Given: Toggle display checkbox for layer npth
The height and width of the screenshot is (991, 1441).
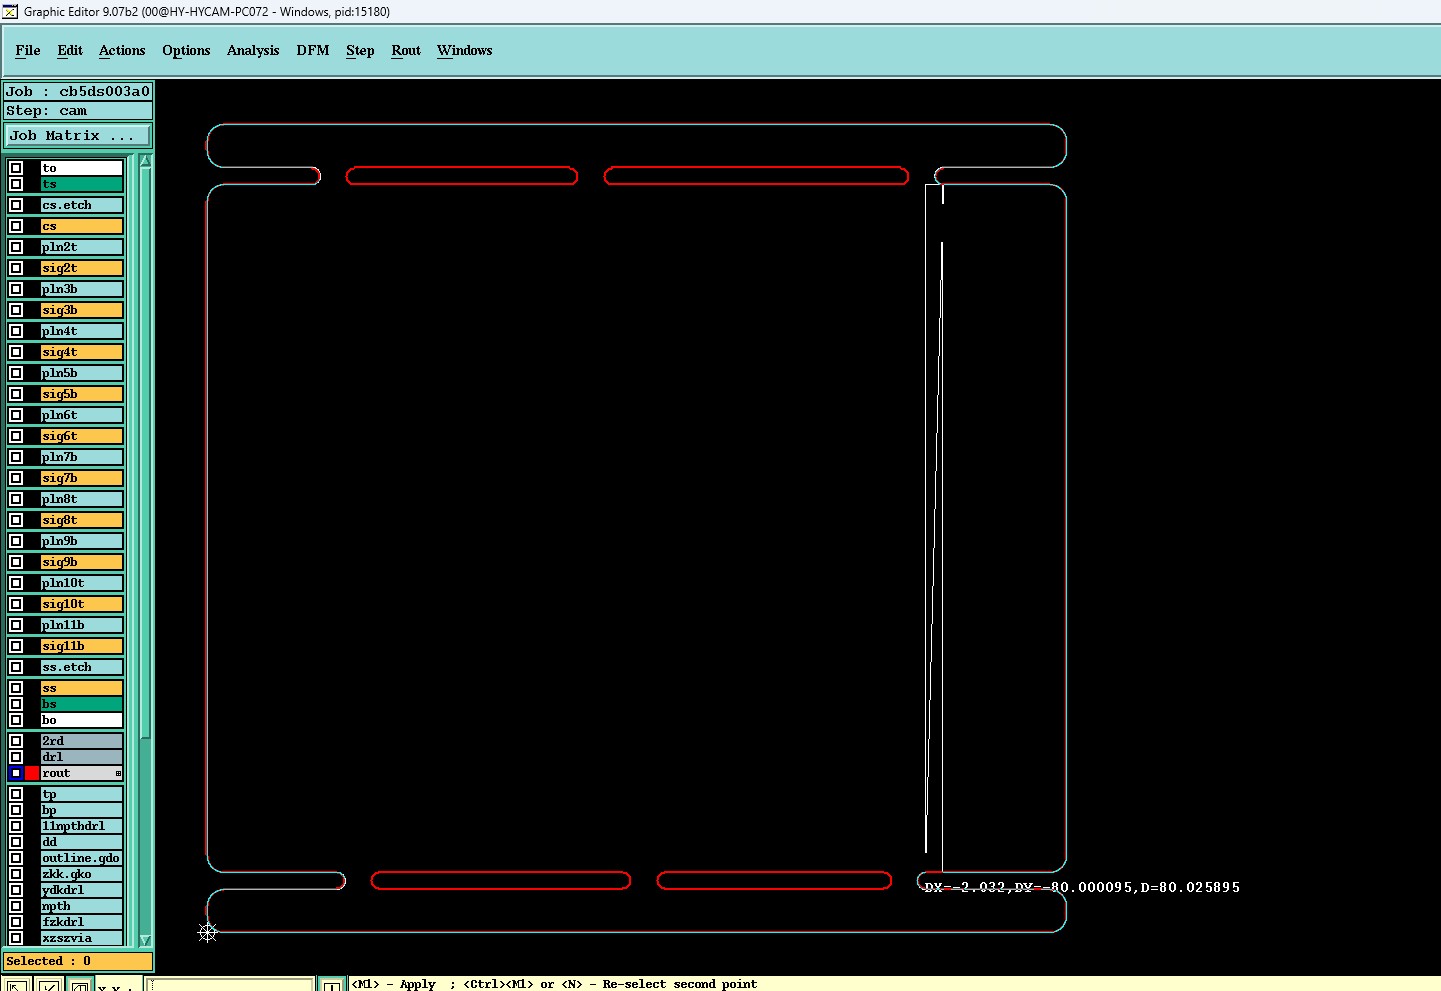Looking at the screenshot, I should pyautogui.click(x=16, y=906).
